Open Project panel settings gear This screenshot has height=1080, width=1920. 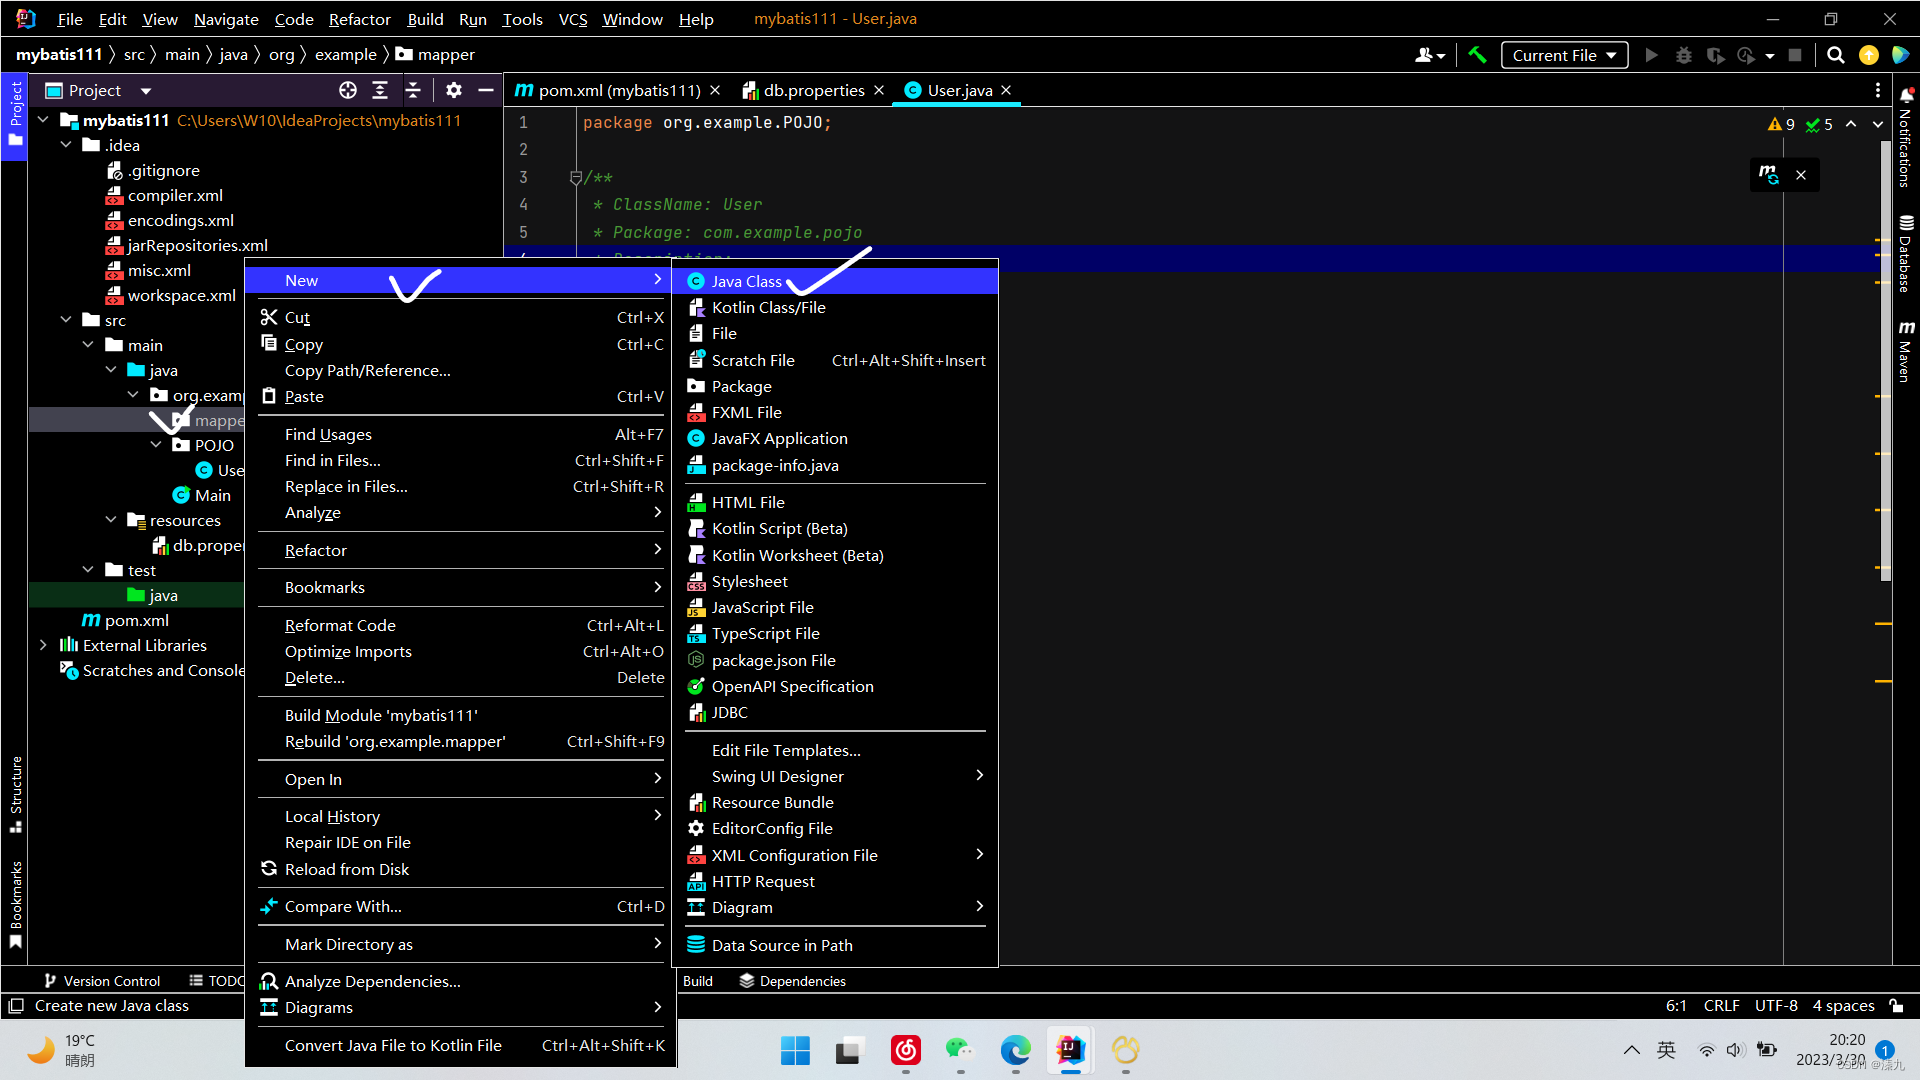[453, 90]
